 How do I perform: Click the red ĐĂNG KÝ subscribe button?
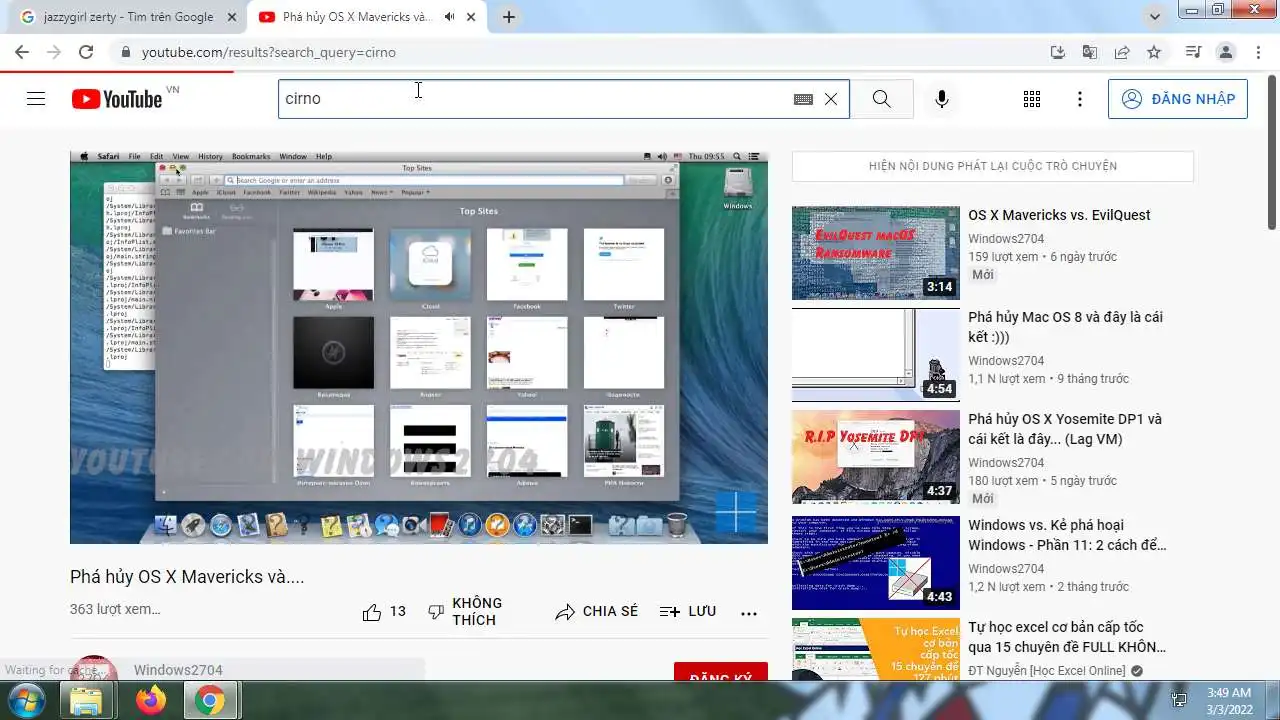721,671
